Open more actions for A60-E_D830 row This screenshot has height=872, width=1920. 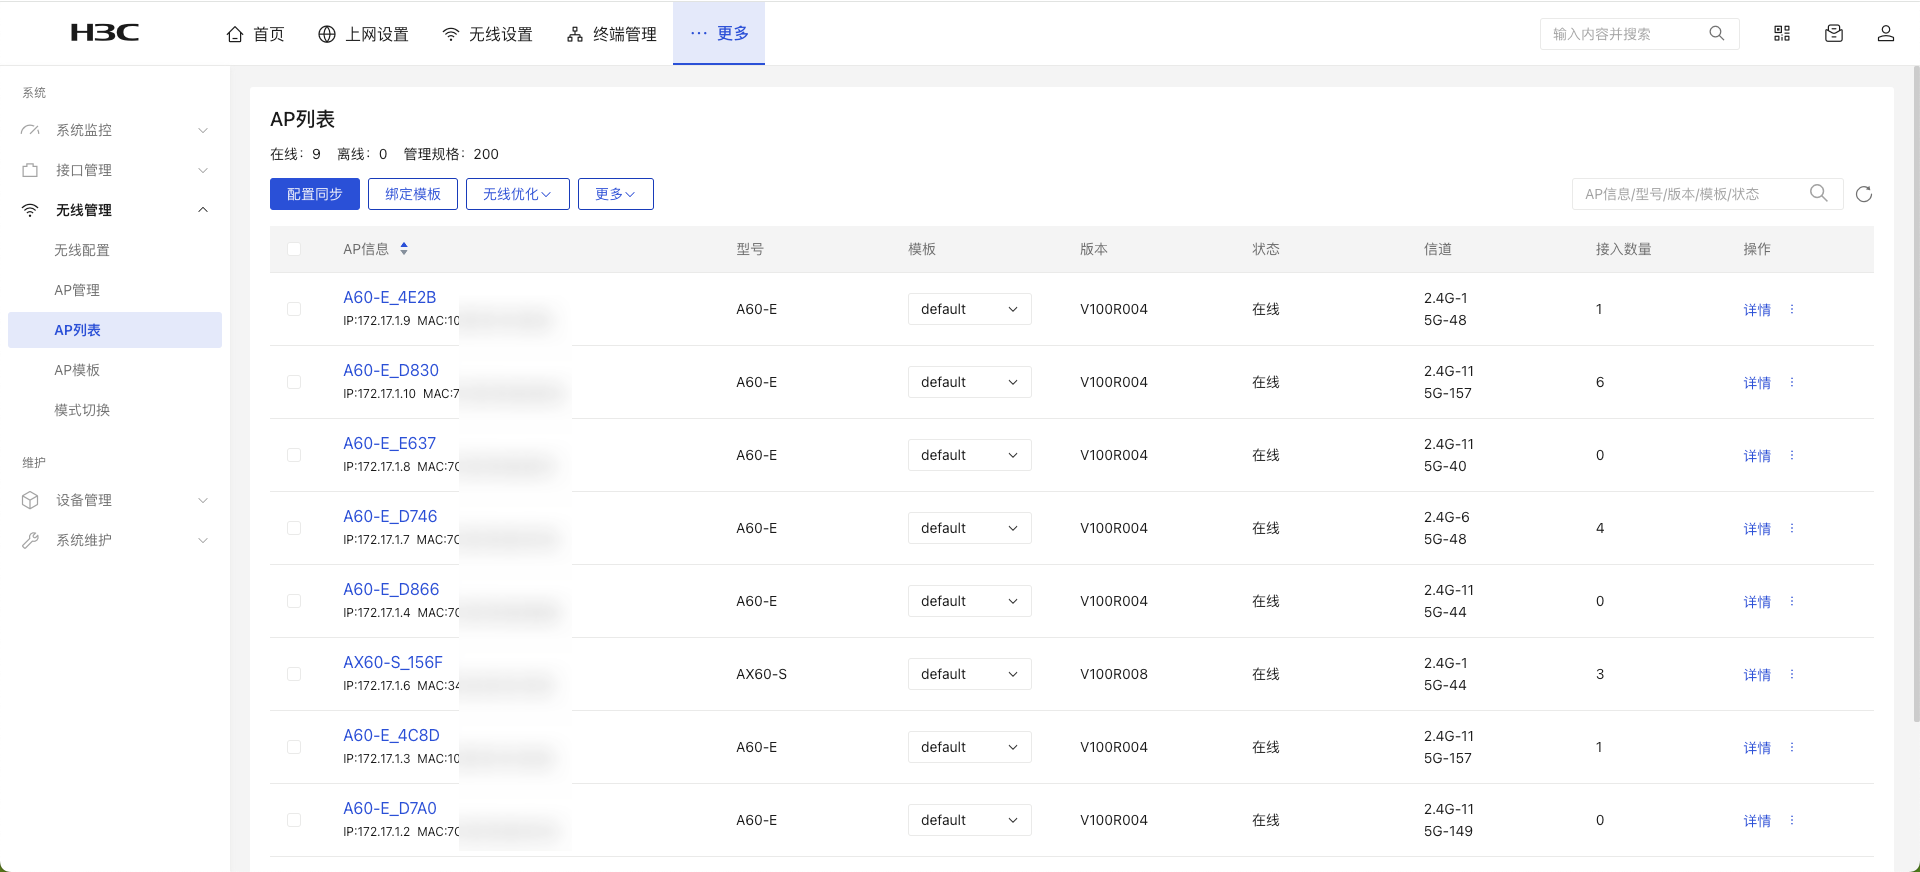(1792, 382)
